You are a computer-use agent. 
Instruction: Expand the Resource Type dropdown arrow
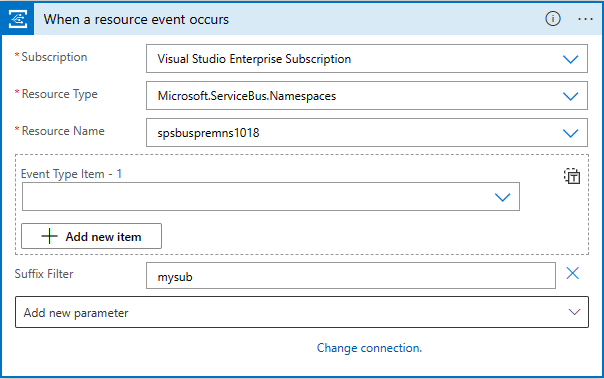coord(570,96)
